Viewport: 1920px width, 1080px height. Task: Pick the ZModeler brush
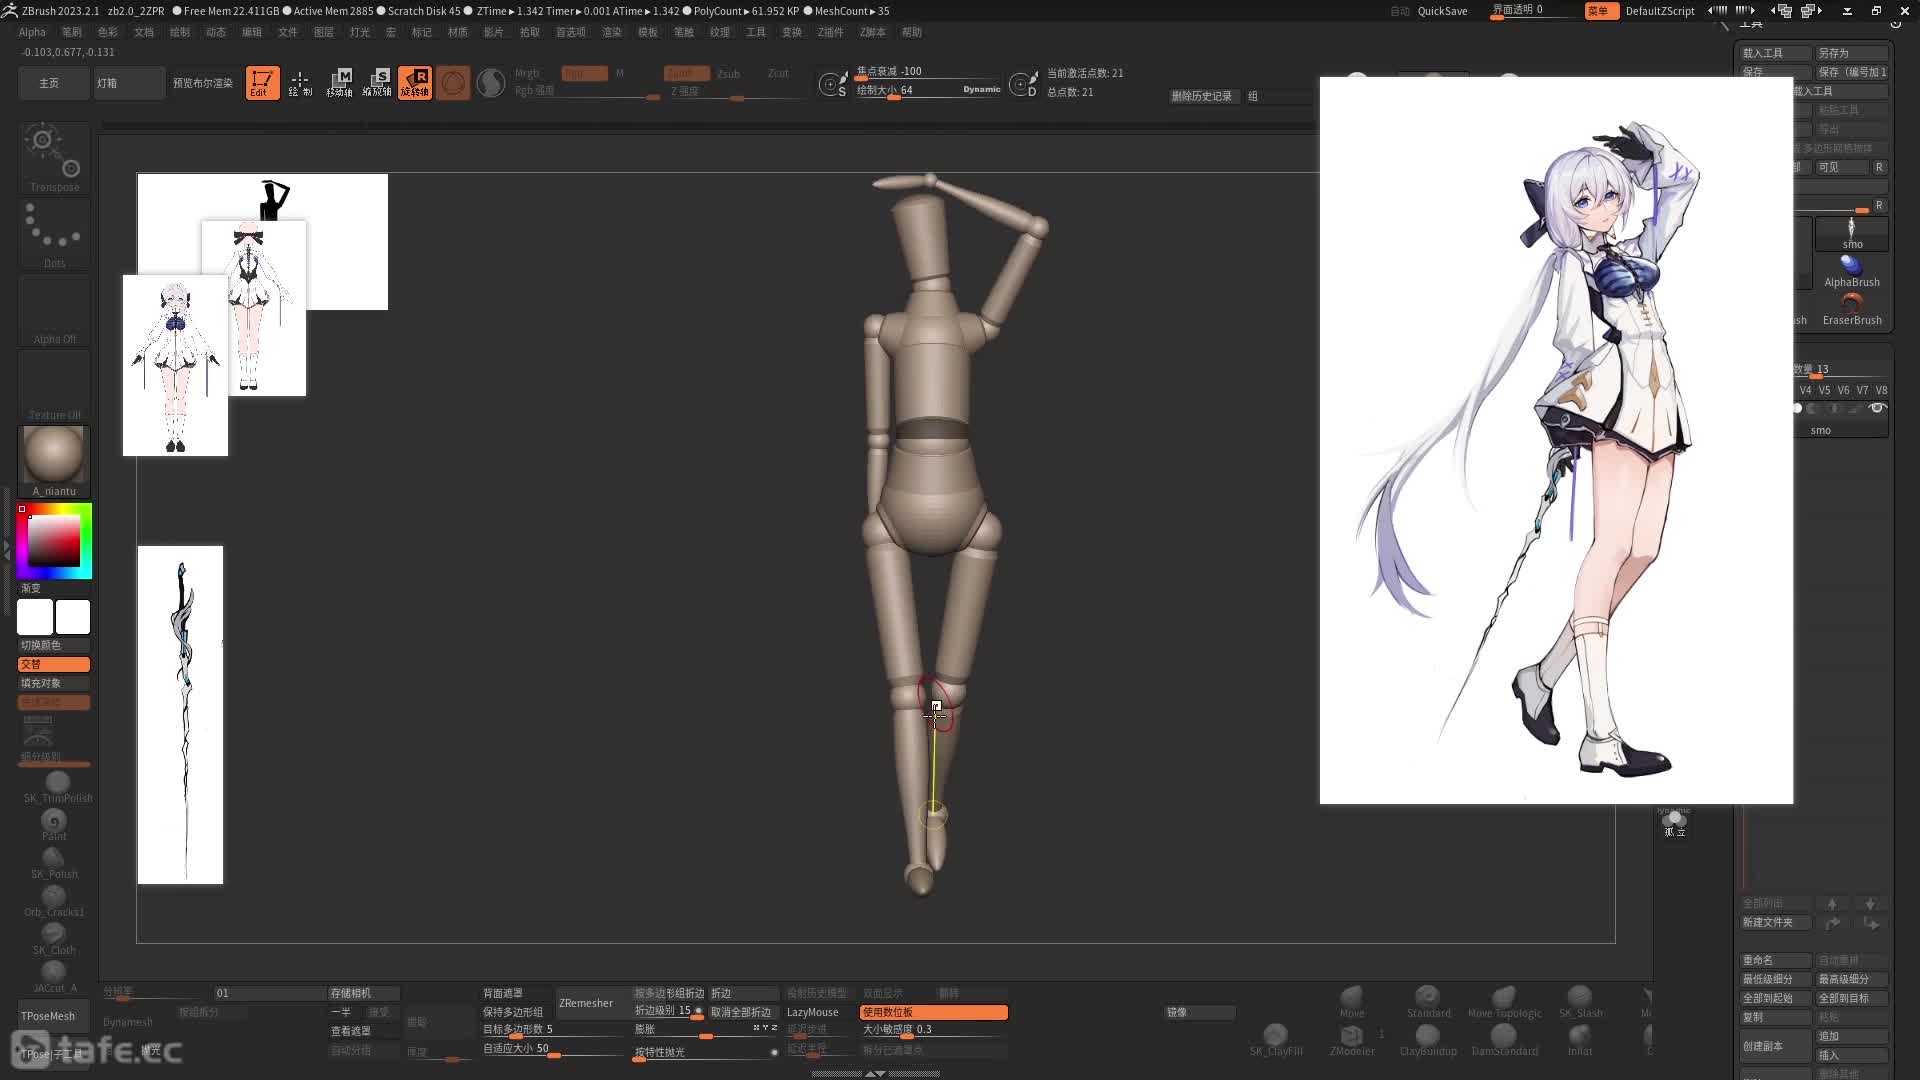[1352, 1040]
